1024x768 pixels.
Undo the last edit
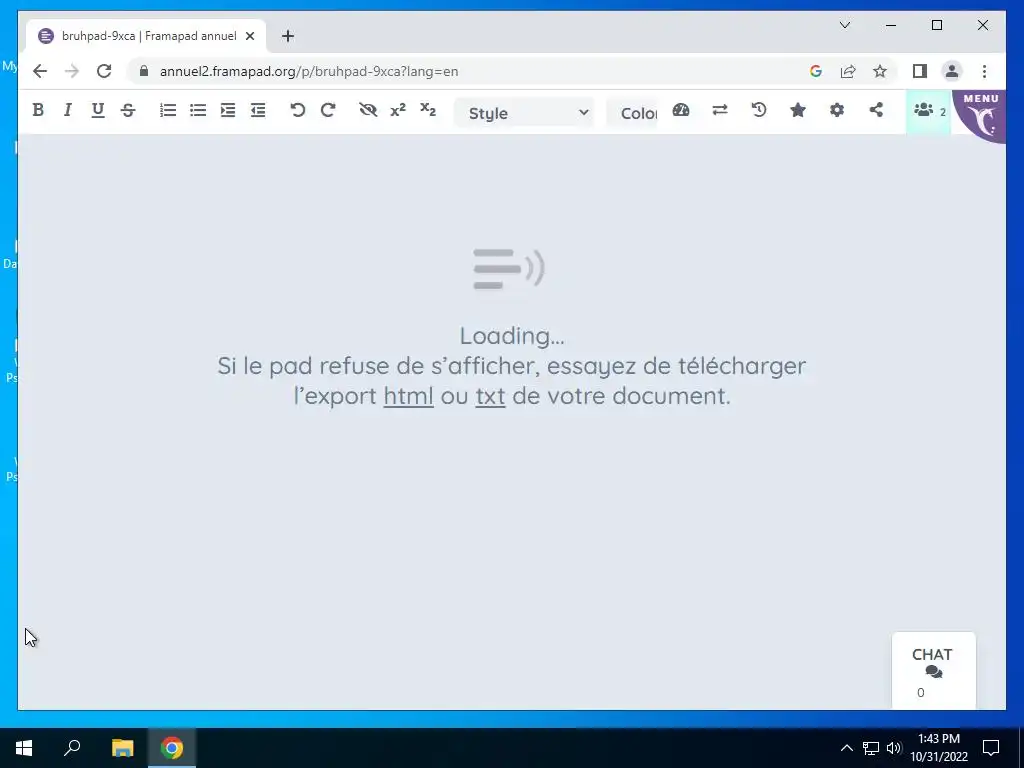point(298,110)
